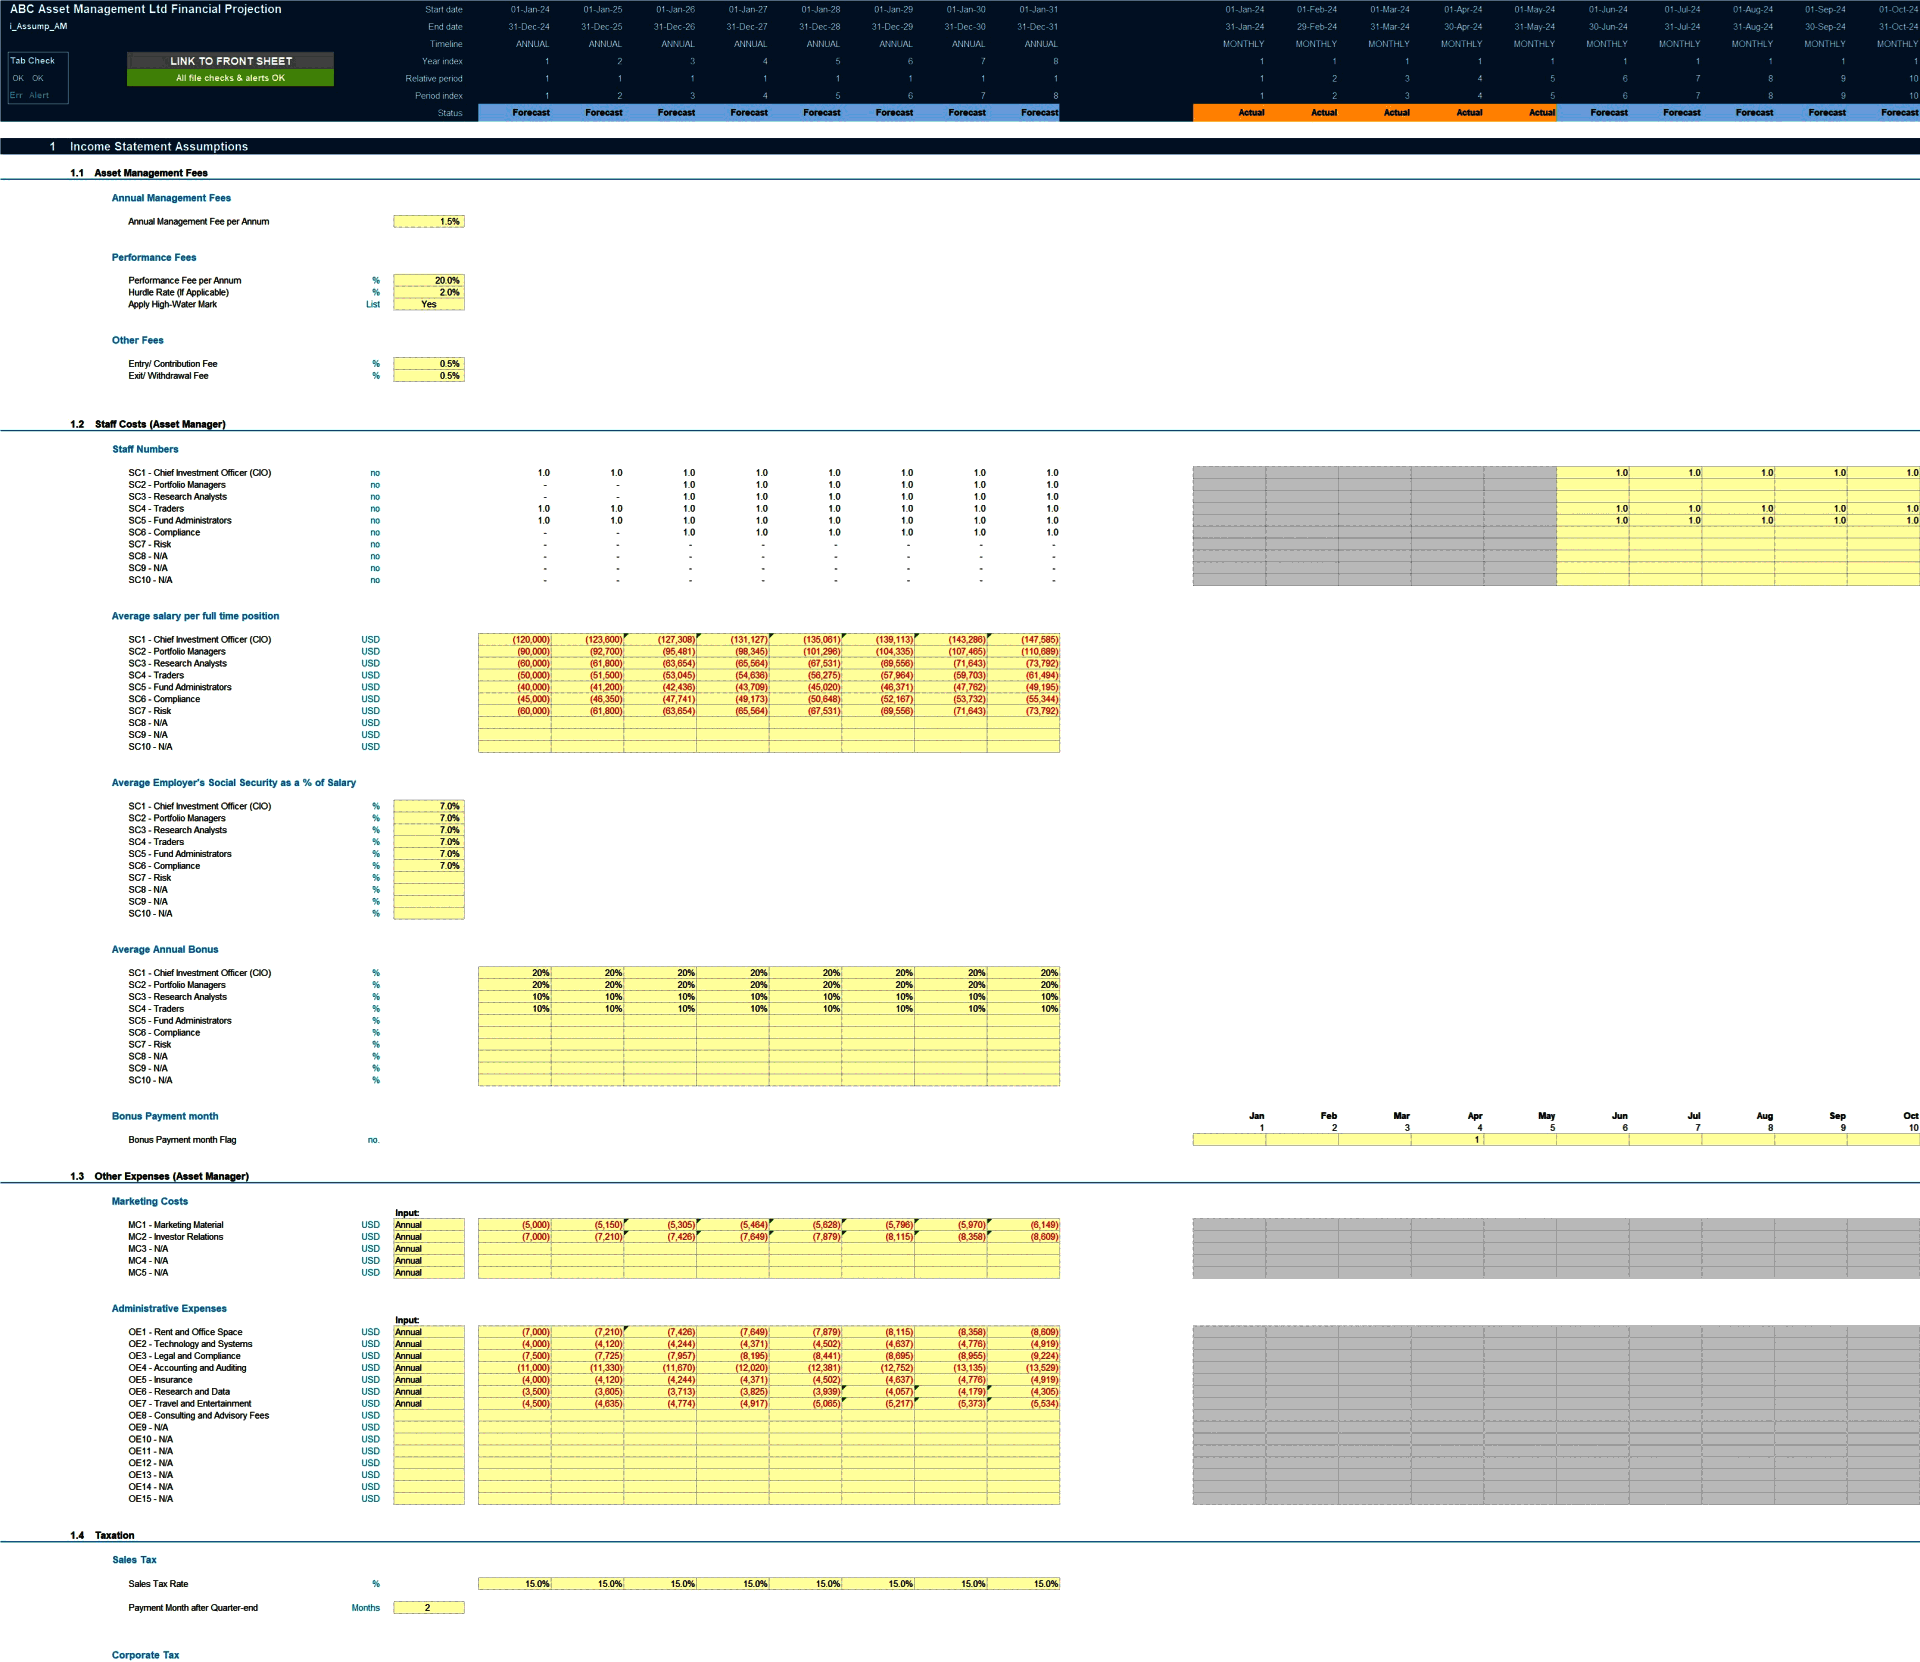Image resolution: width=1920 pixels, height=1662 pixels.
Task: Open the OE7 - Travel and Entertainment 'Annual' list
Action: (x=429, y=1404)
